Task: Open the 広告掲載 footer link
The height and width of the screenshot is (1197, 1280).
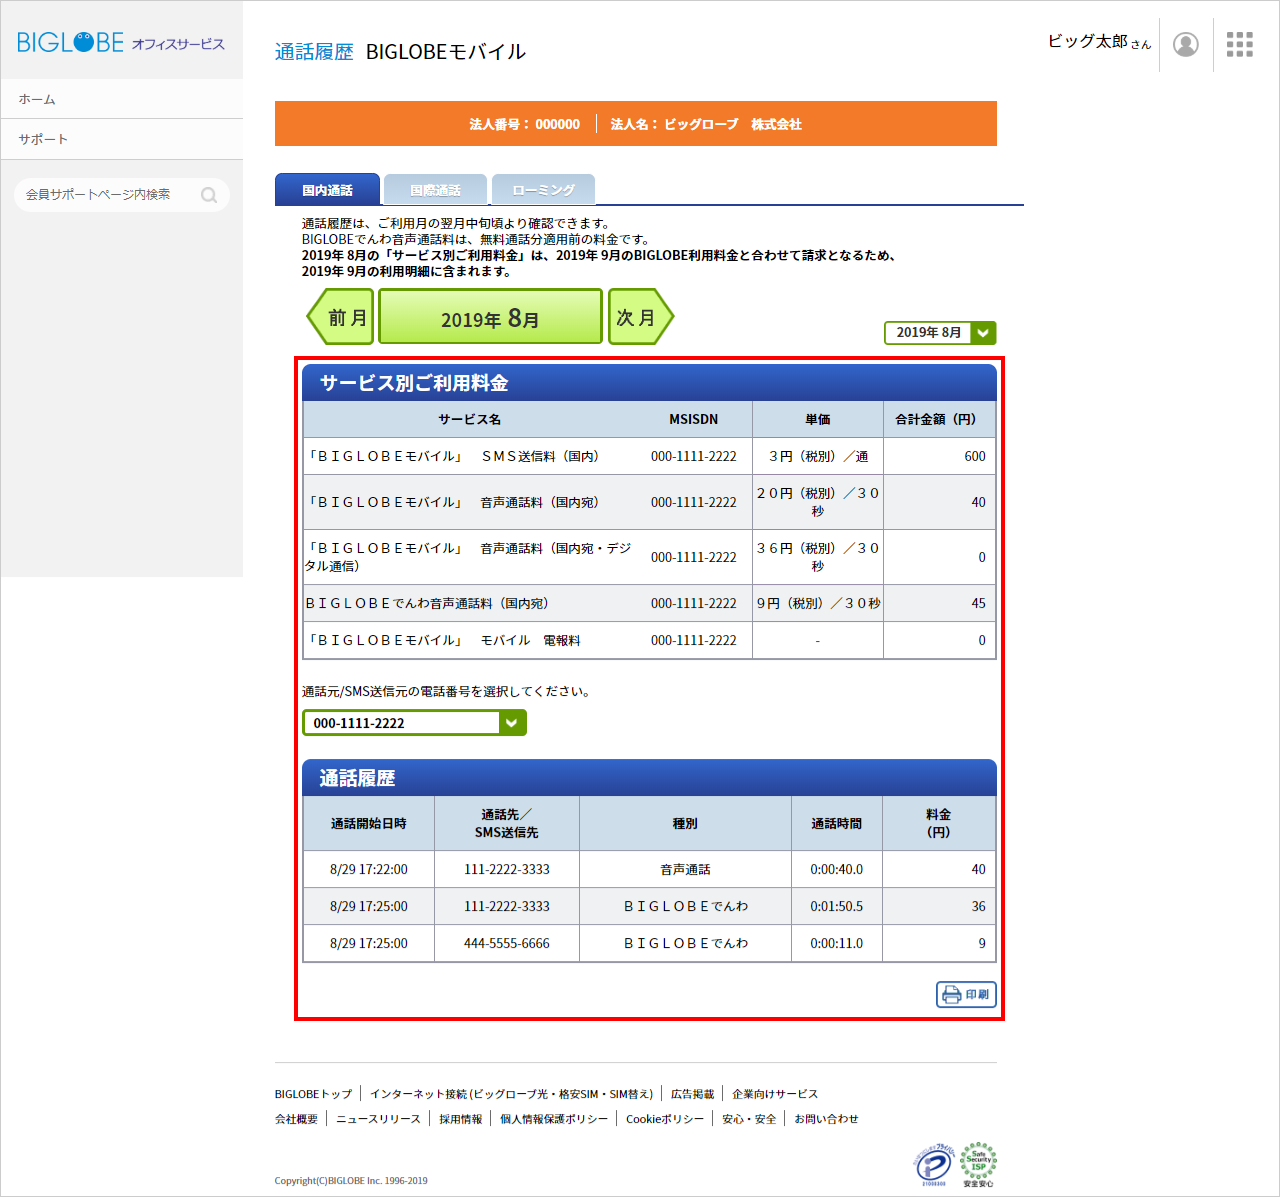Action: coord(692,1094)
